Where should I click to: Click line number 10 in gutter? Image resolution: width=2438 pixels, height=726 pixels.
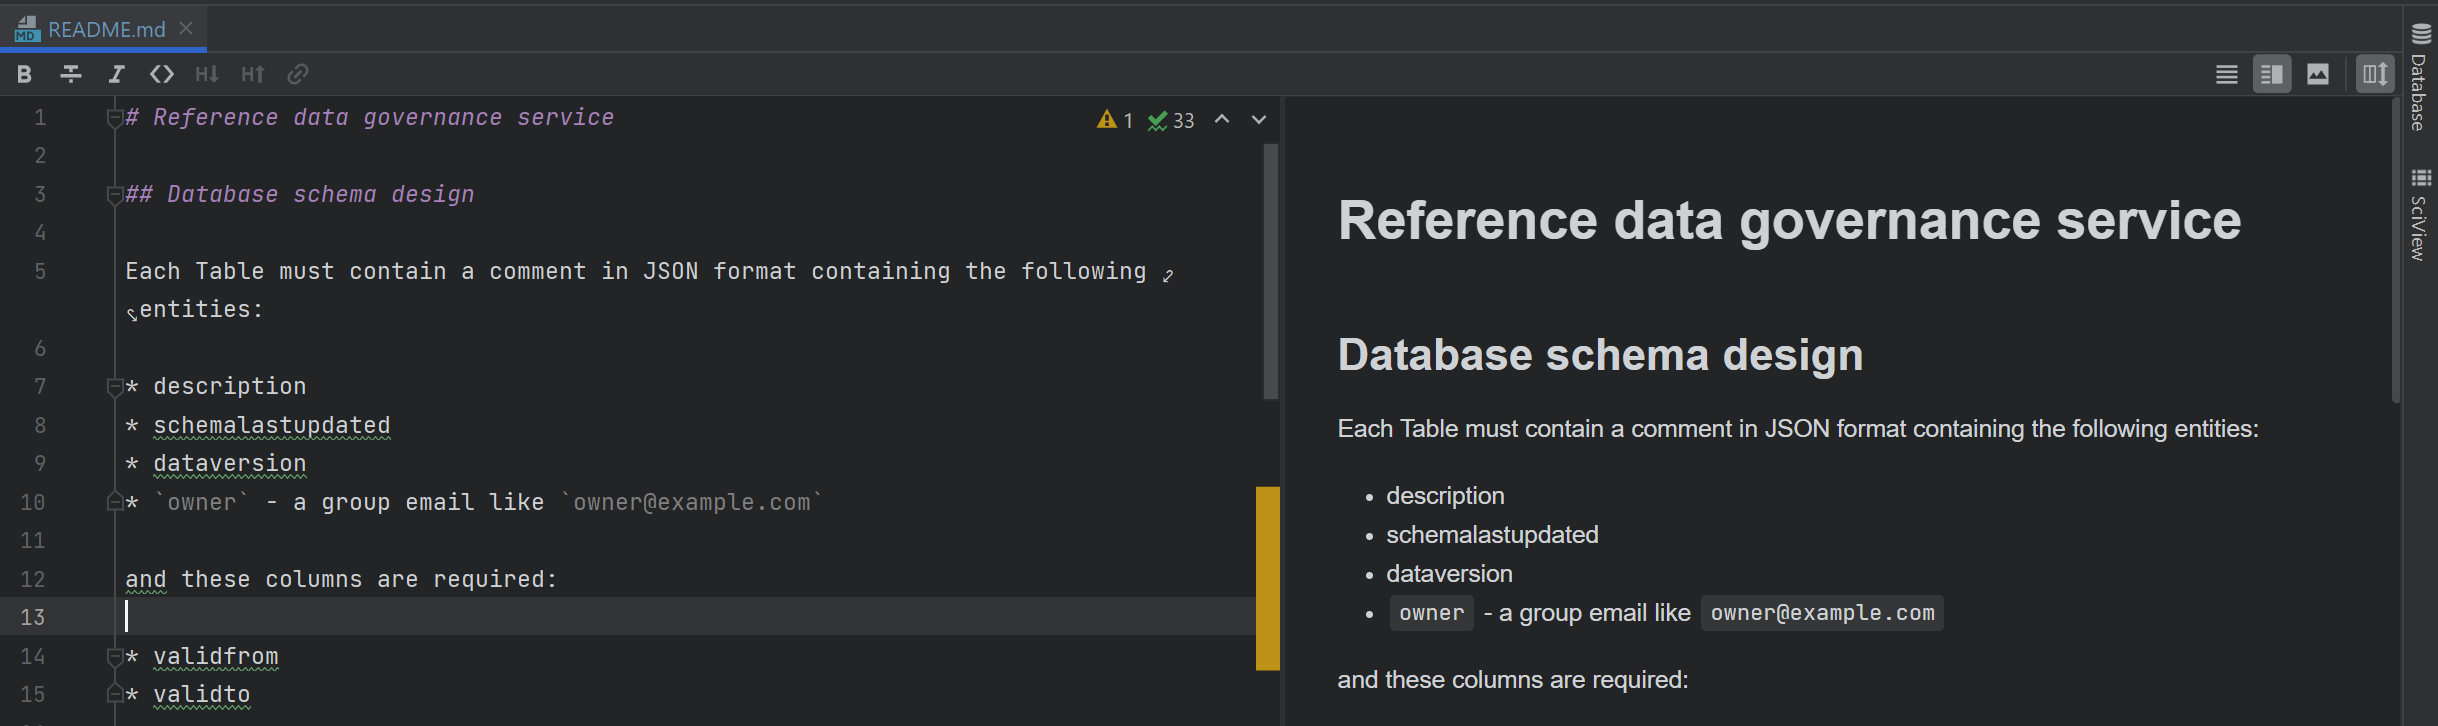pyautogui.click(x=33, y=502)
